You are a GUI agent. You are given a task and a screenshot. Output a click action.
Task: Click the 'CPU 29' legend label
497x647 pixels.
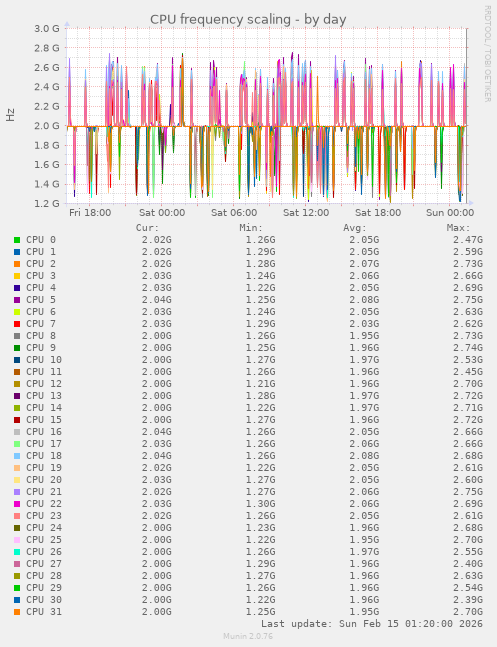[44, 588]
